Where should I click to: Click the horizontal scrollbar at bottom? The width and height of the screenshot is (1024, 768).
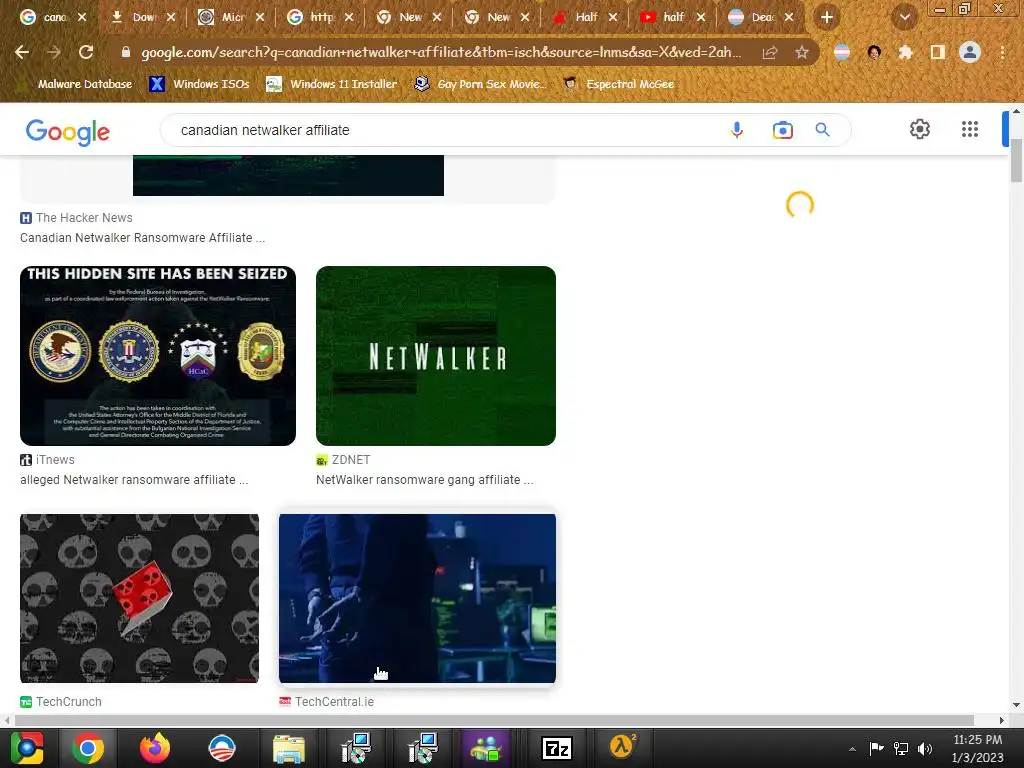coord(494,720)
